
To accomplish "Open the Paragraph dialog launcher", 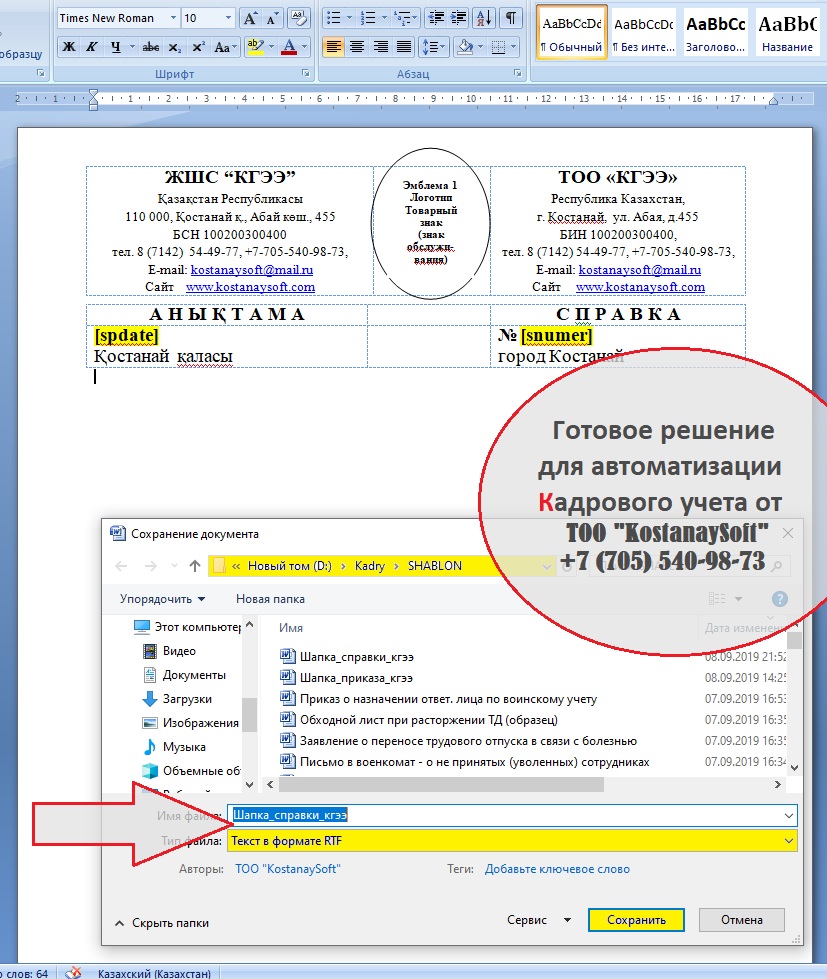I will click(x=518, y=74).
